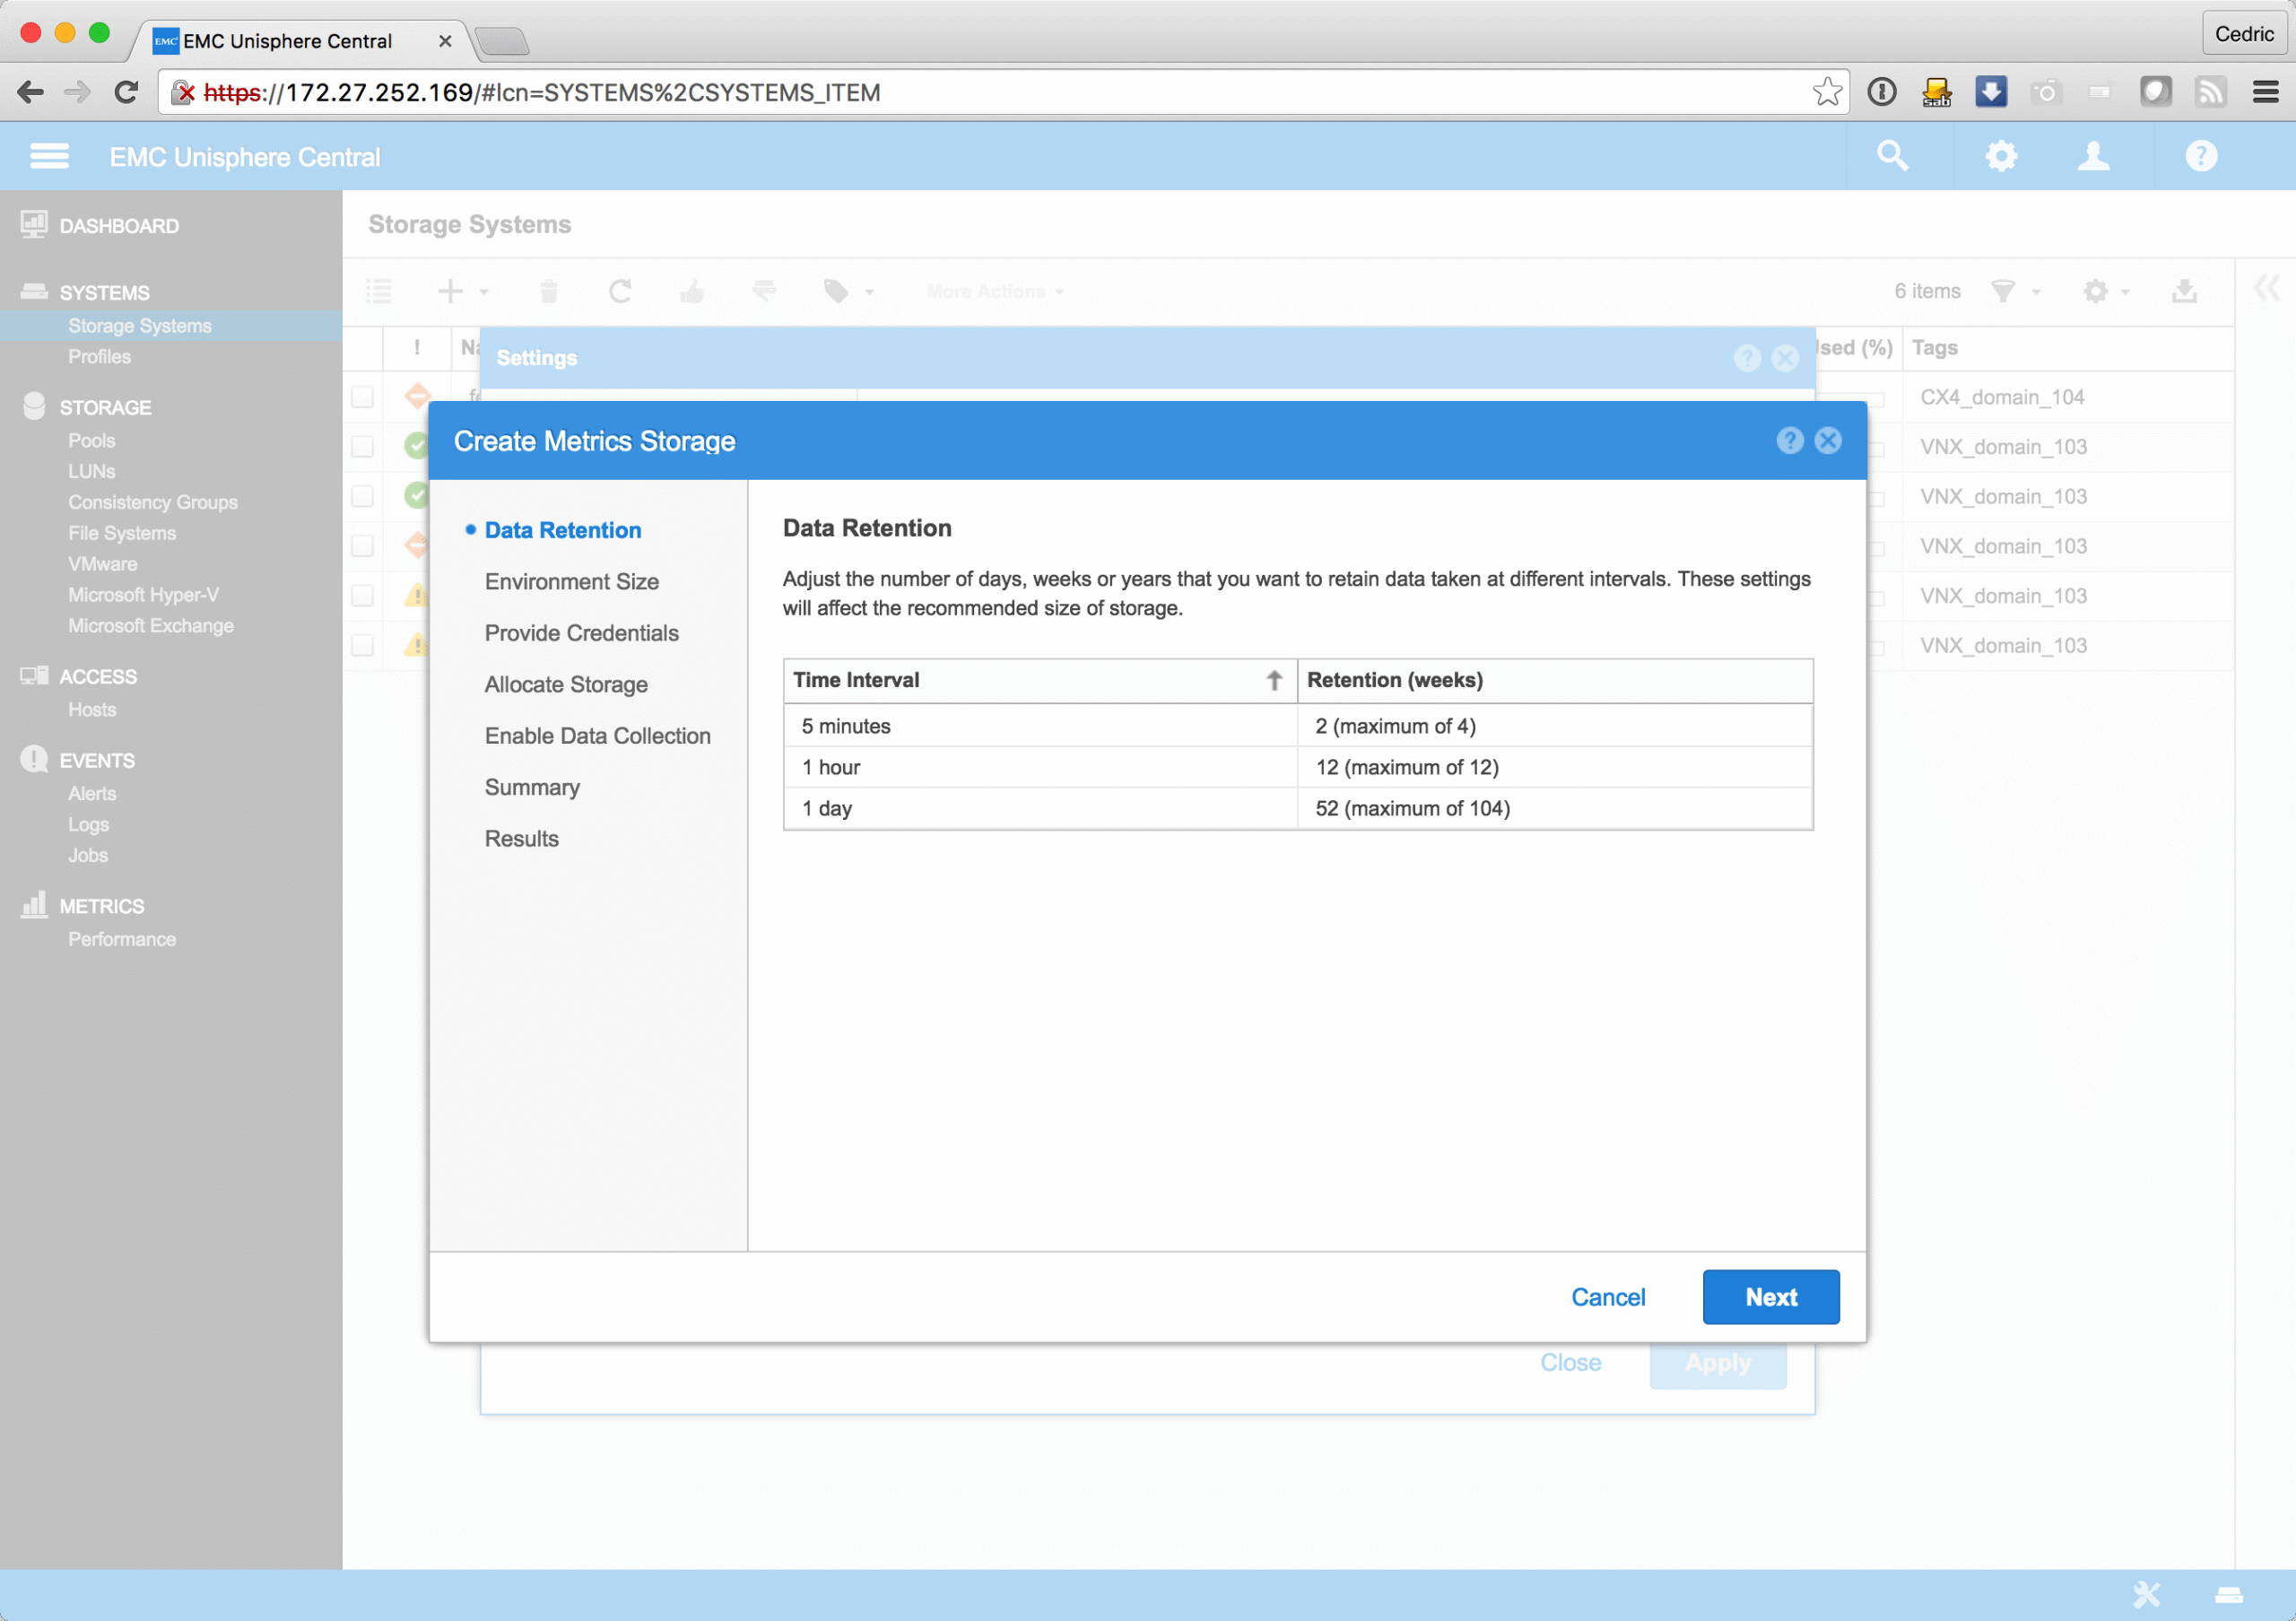Image resolution: width=2296 pixels, height=1621 pixels.
Task: Click the search magnifier icon in header
Action: coord(1892,156)
